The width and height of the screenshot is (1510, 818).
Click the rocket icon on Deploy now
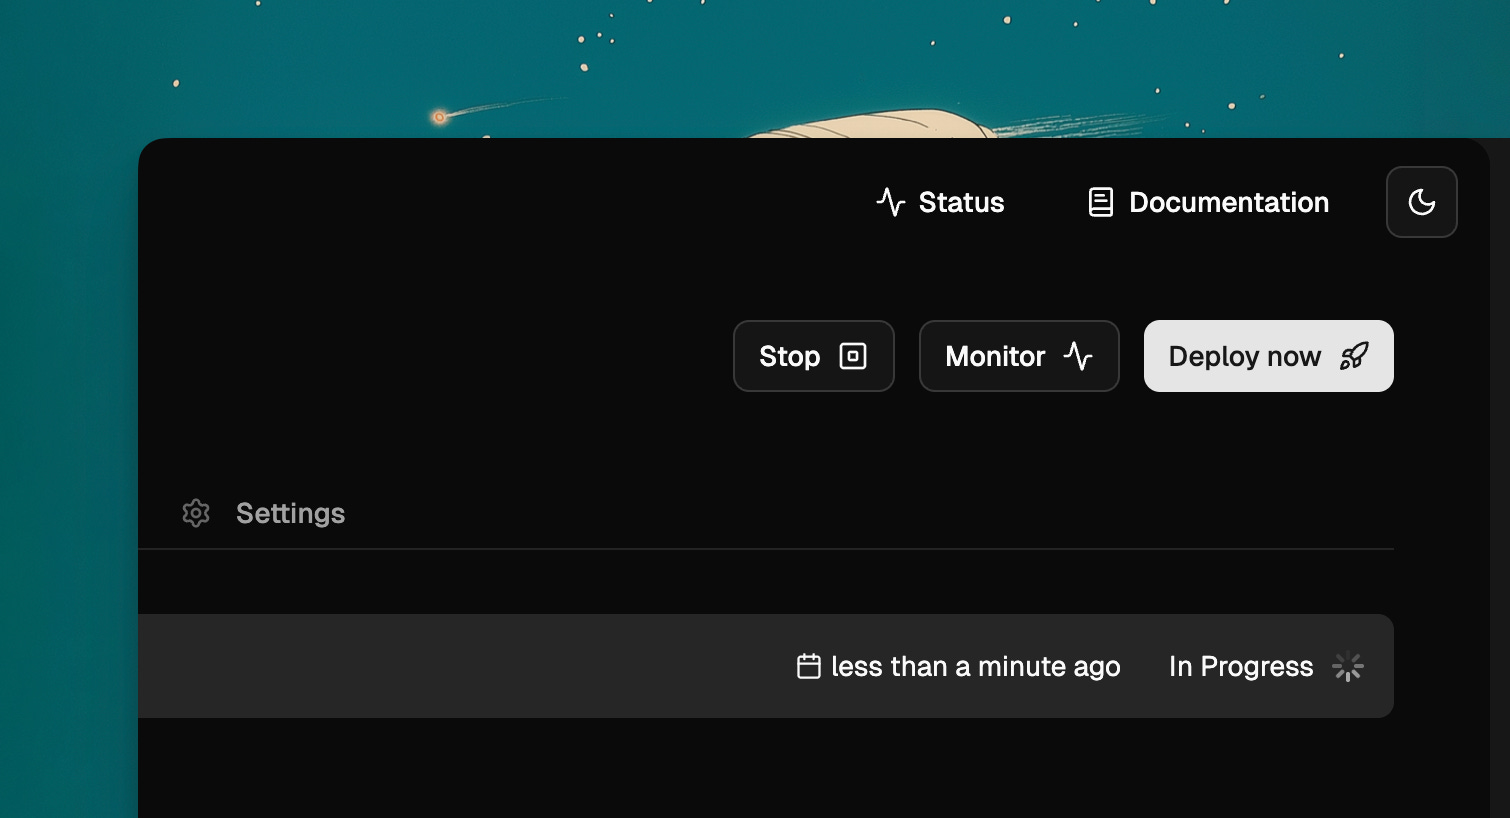(x=1354, y=356)
